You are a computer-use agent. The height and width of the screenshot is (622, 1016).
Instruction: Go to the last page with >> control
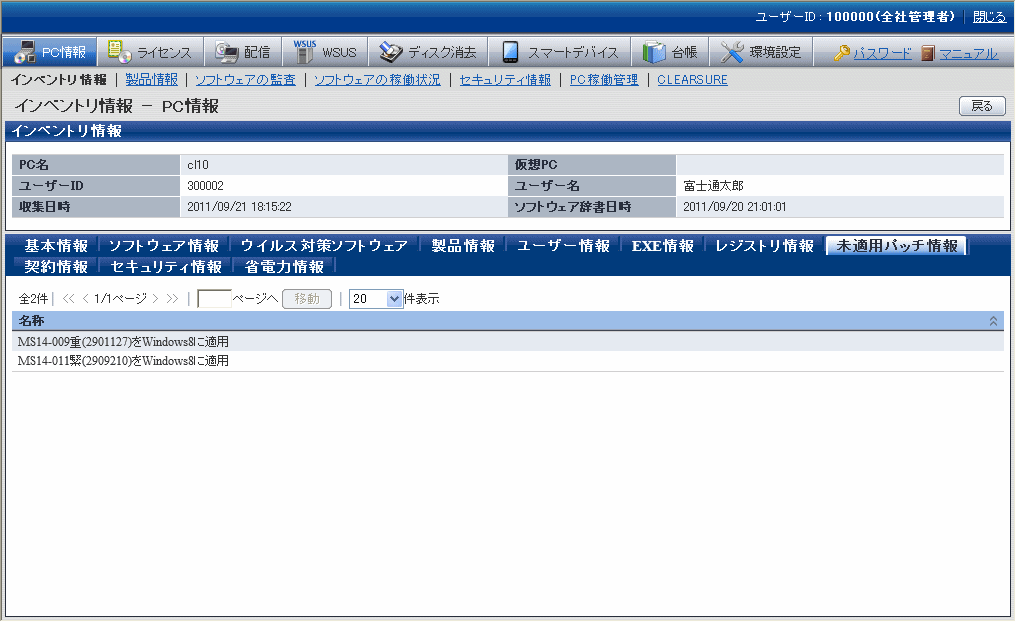pyautogui.click(x=172, y=299)
